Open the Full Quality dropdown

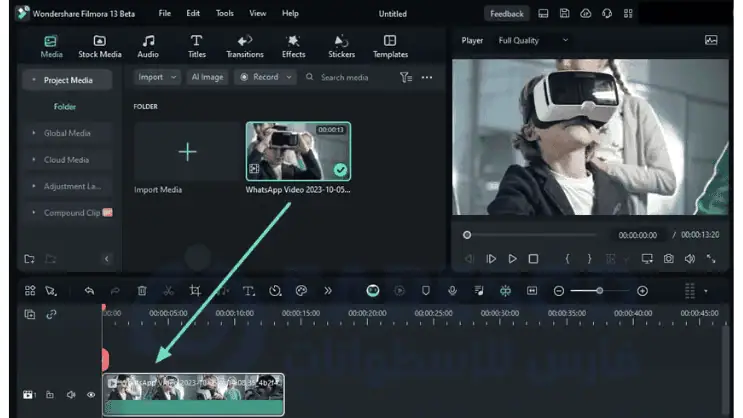click(534, 40)
